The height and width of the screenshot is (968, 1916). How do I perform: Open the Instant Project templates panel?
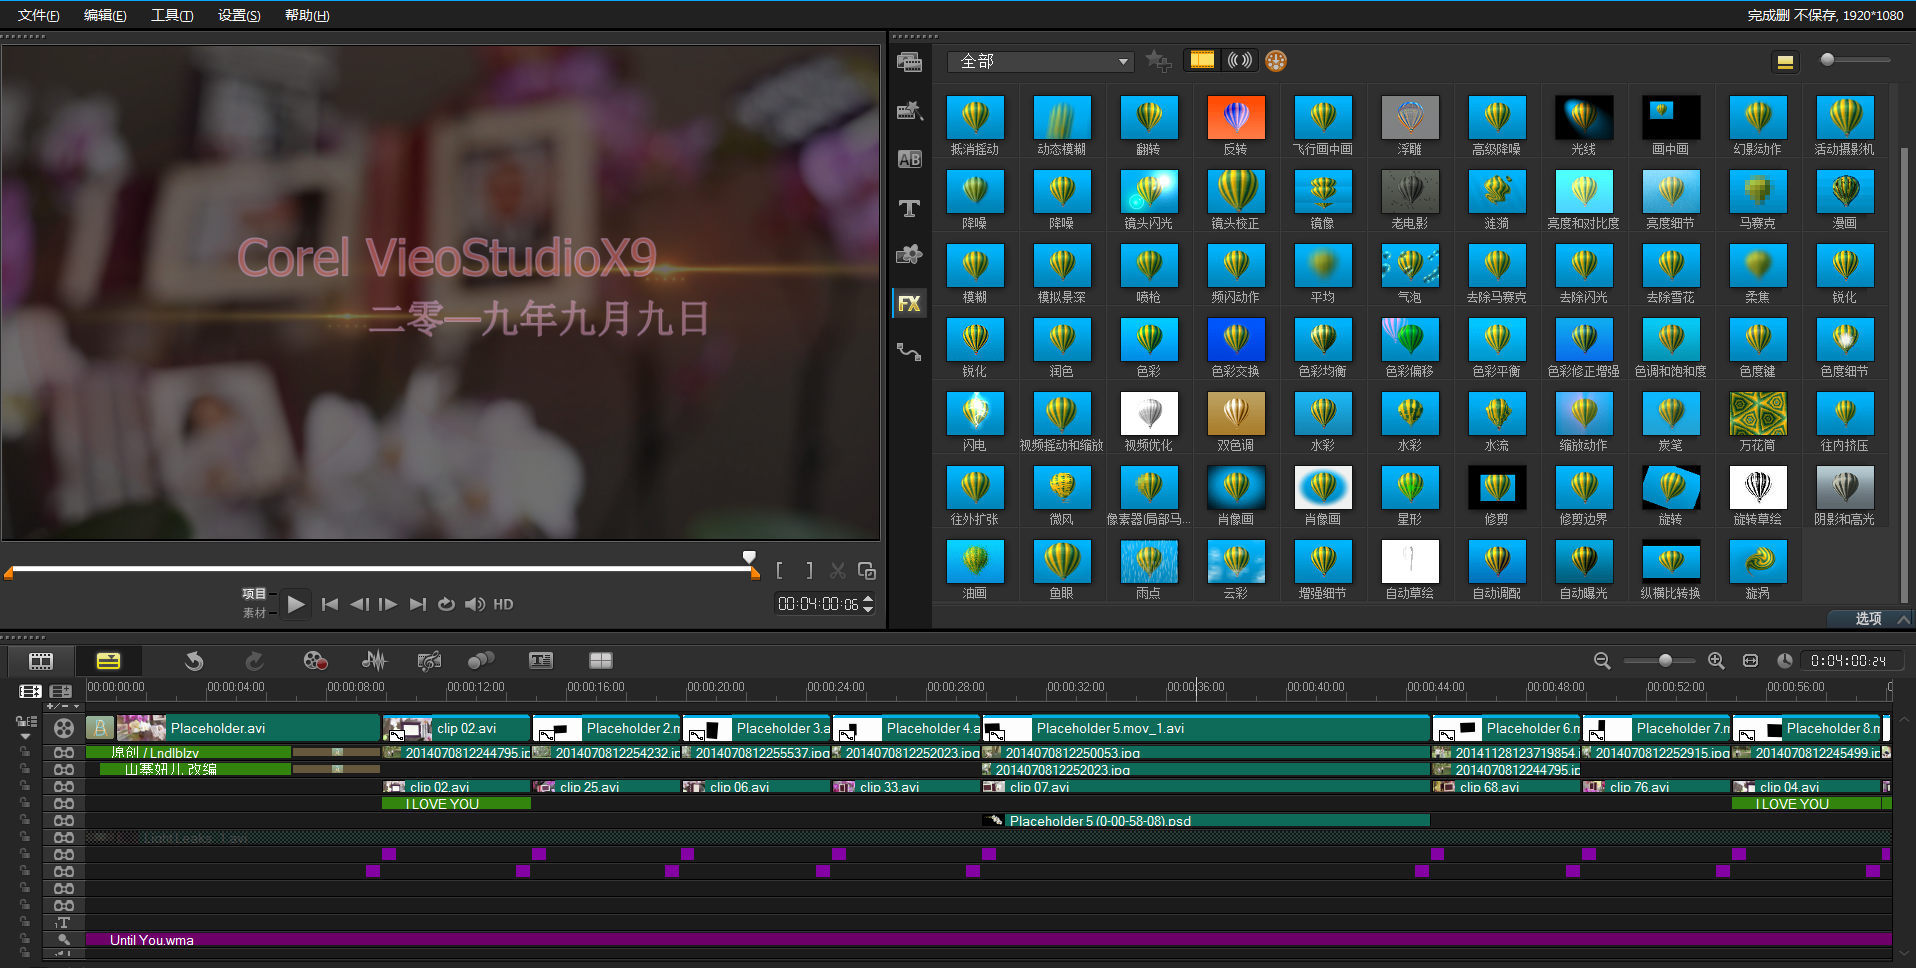909,111
